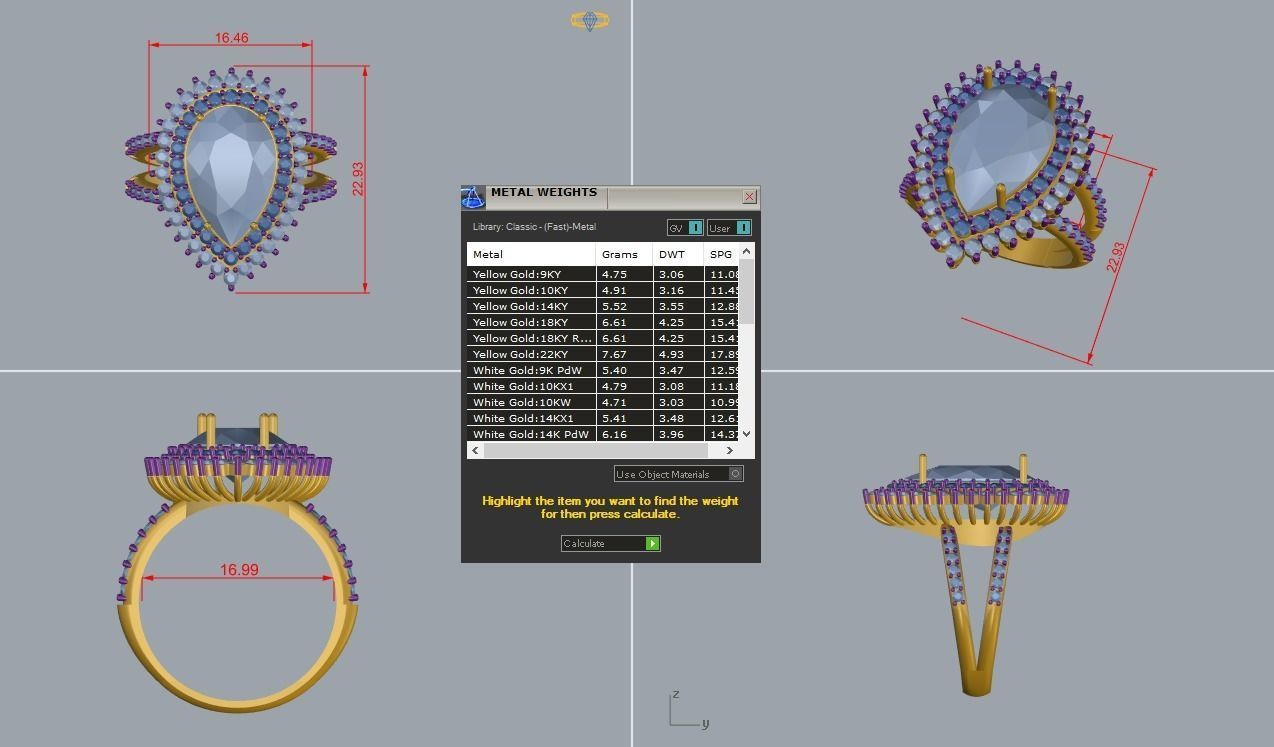
Task: Click the horizontal scroll right arrow
Action: pos(730,450)
